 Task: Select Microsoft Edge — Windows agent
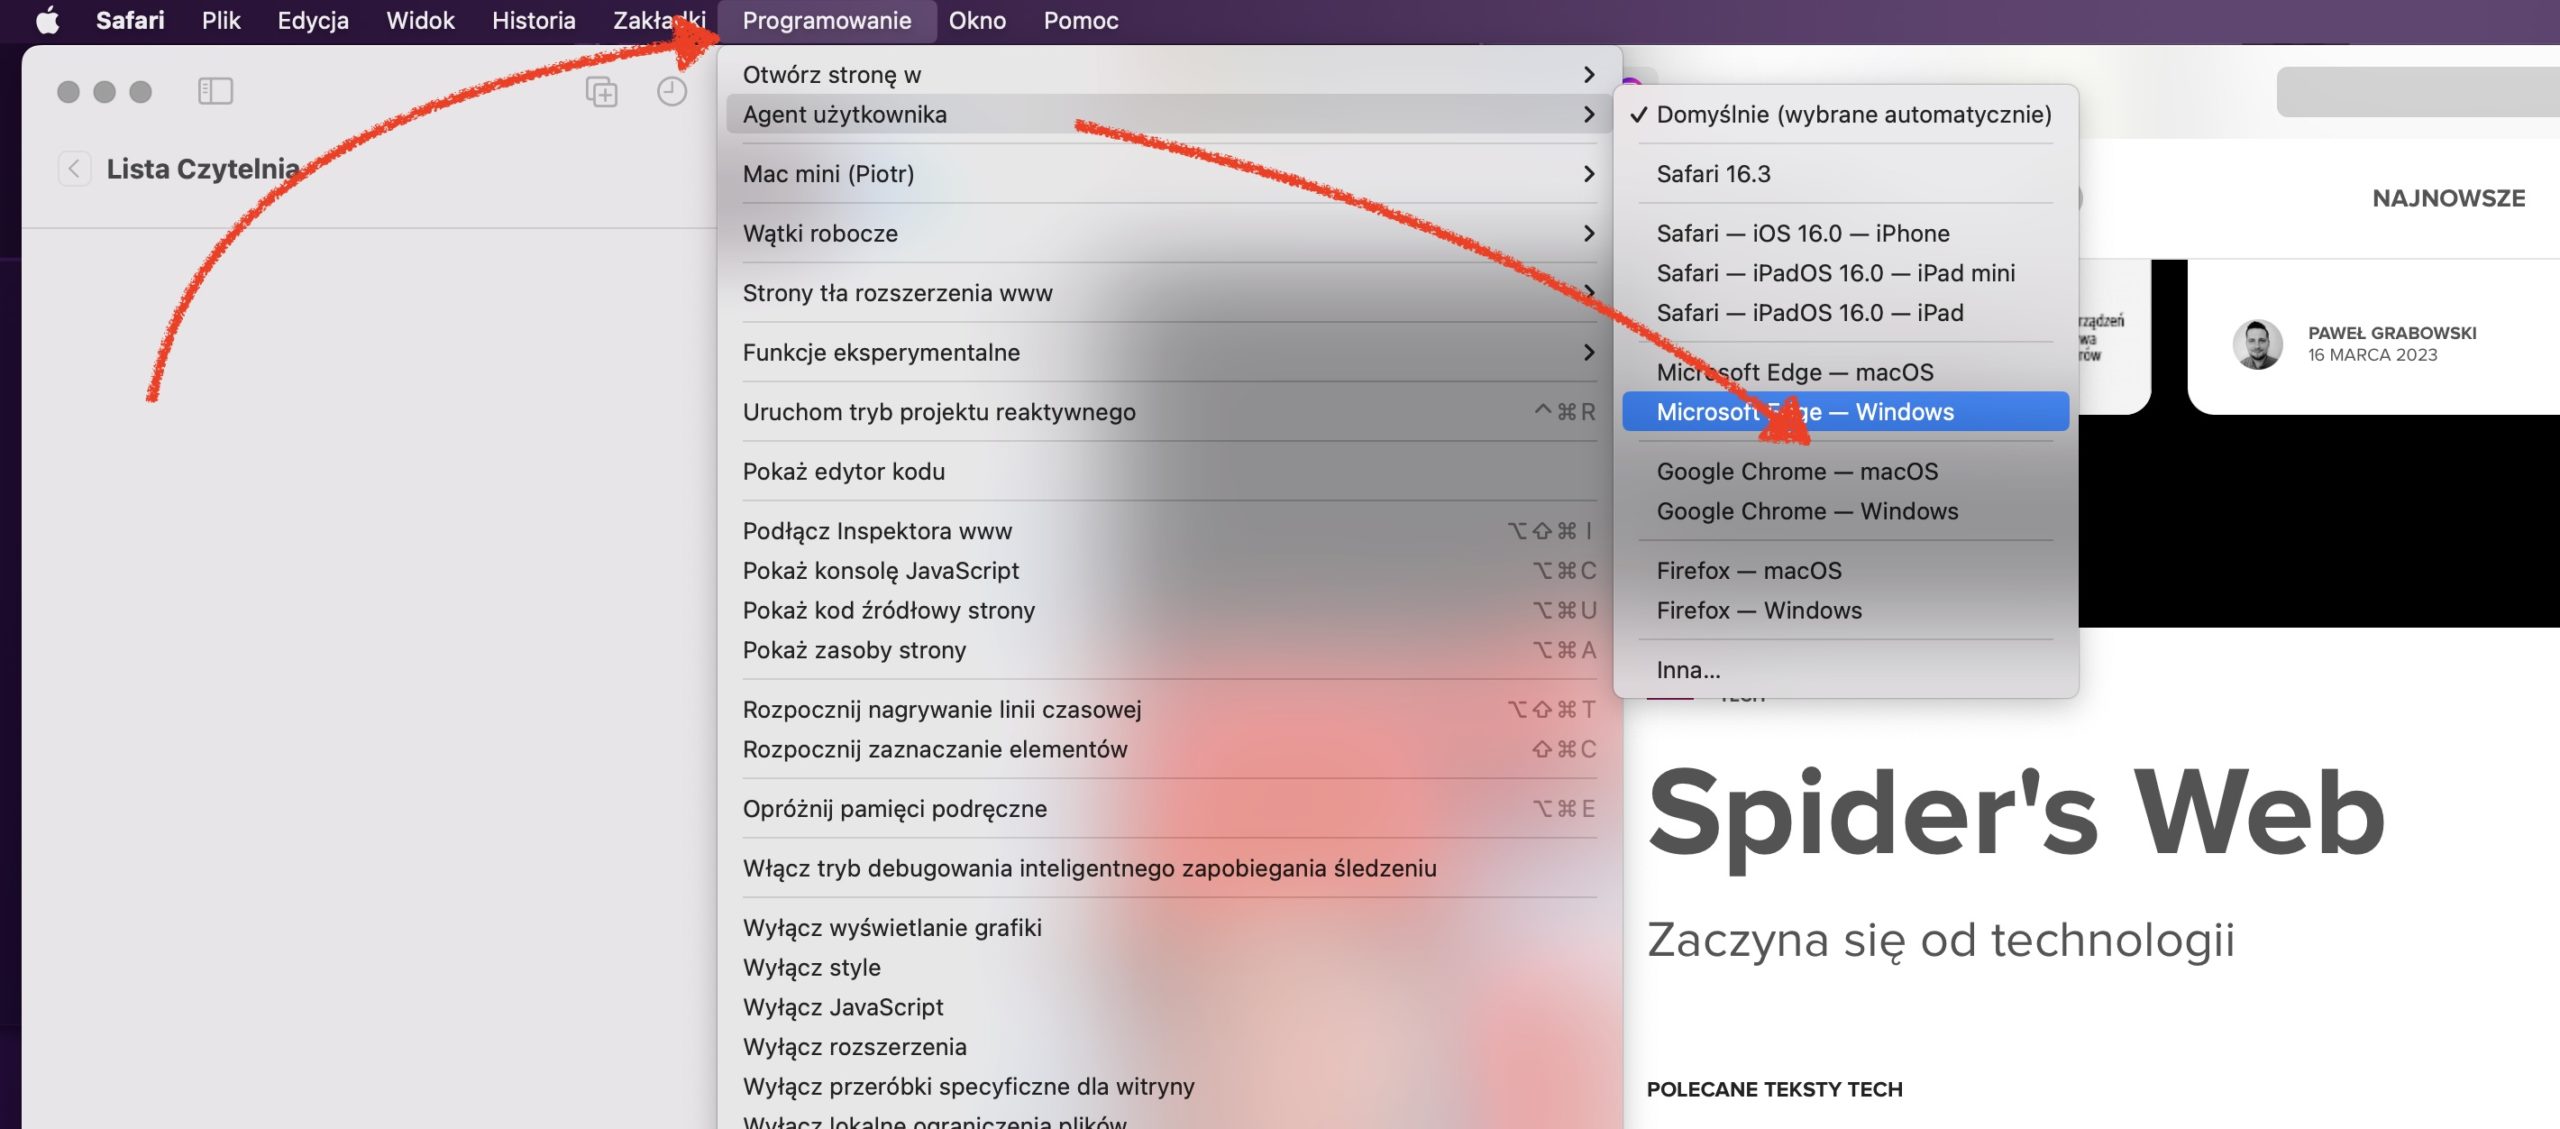(x=1845, y=412)
